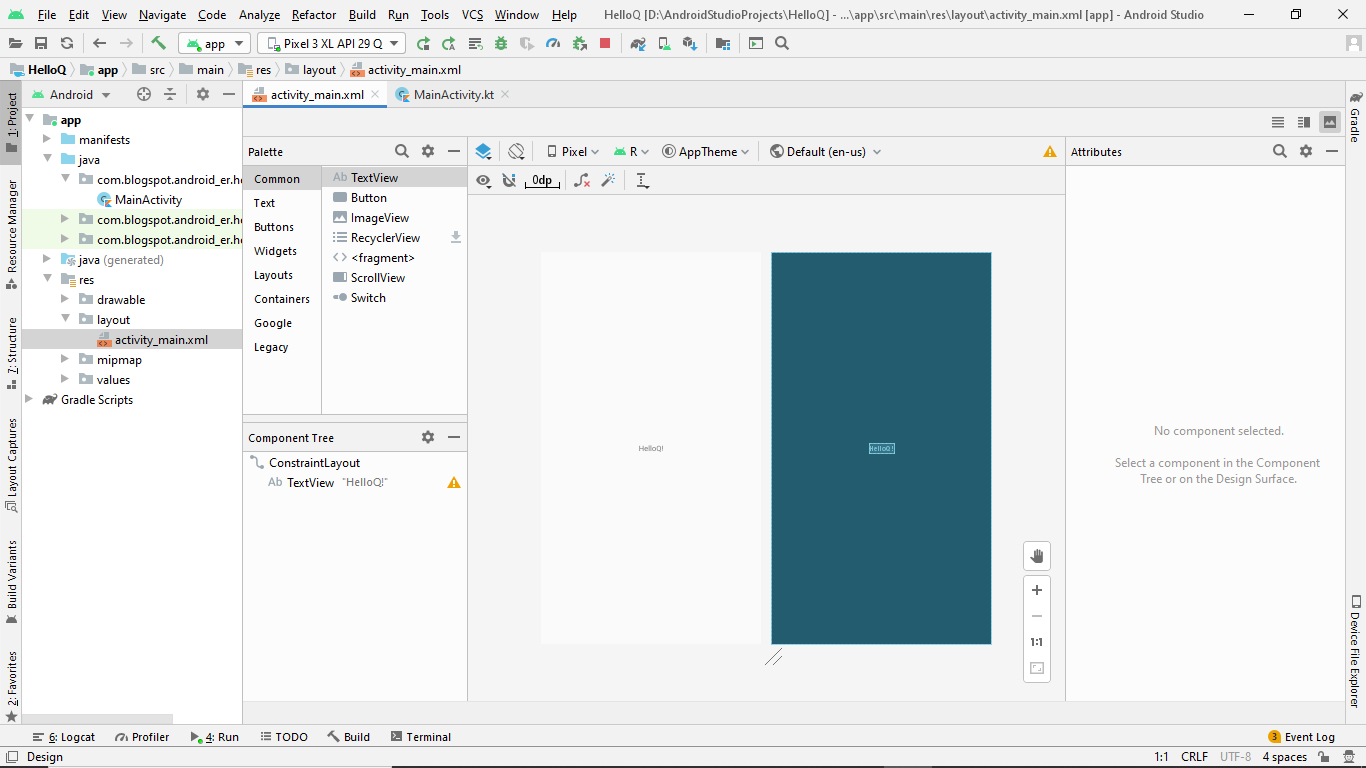Toggle Autoconnect in the constraint toolbar
This screenshot has width=1366, height=768.
pos(510,181)
